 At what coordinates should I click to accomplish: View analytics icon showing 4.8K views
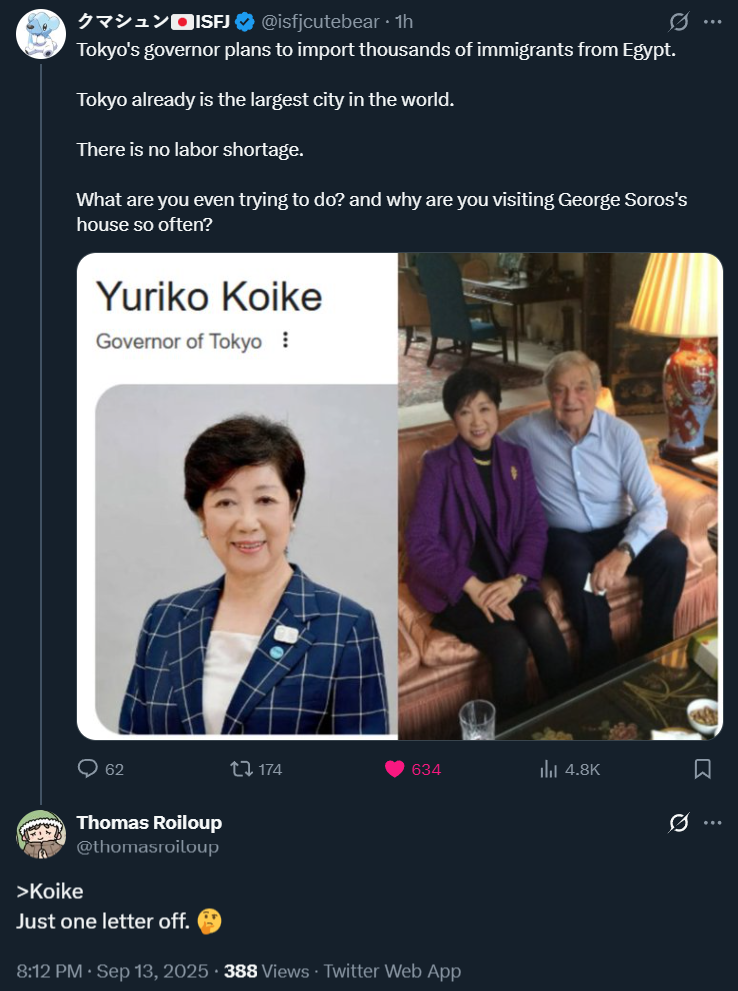(x=548, y=769)
